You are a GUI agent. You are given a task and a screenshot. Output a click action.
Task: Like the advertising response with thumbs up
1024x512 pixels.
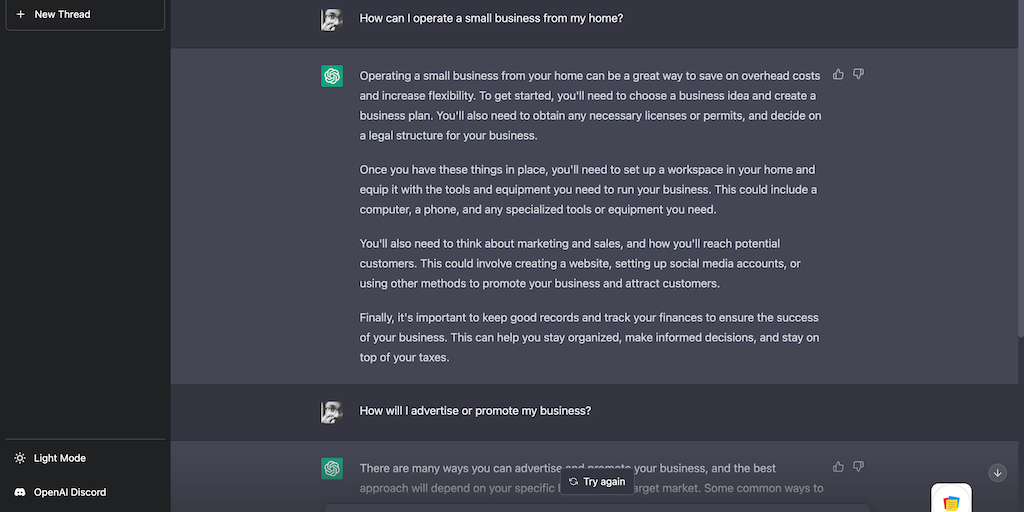838,466
